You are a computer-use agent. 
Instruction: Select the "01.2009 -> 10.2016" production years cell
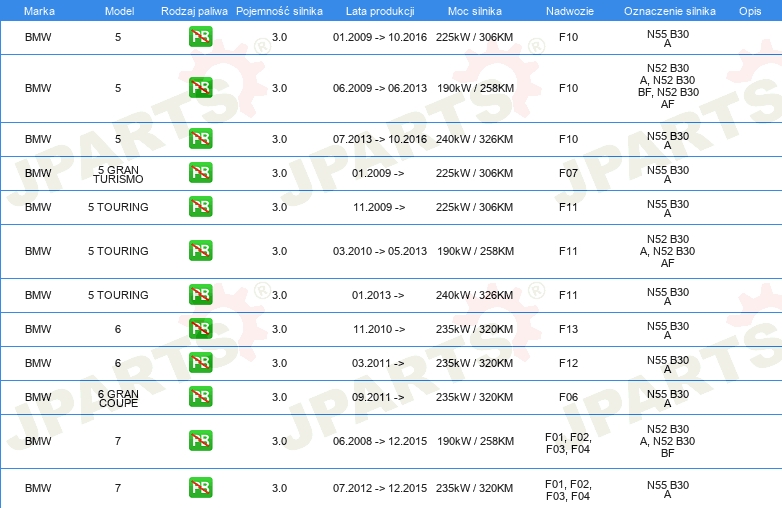click(380, 37)
